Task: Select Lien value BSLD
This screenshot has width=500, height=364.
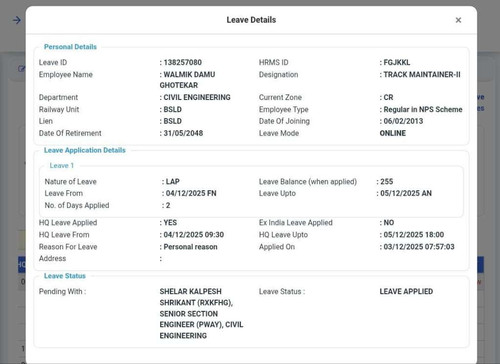Action: pos(173,121)
